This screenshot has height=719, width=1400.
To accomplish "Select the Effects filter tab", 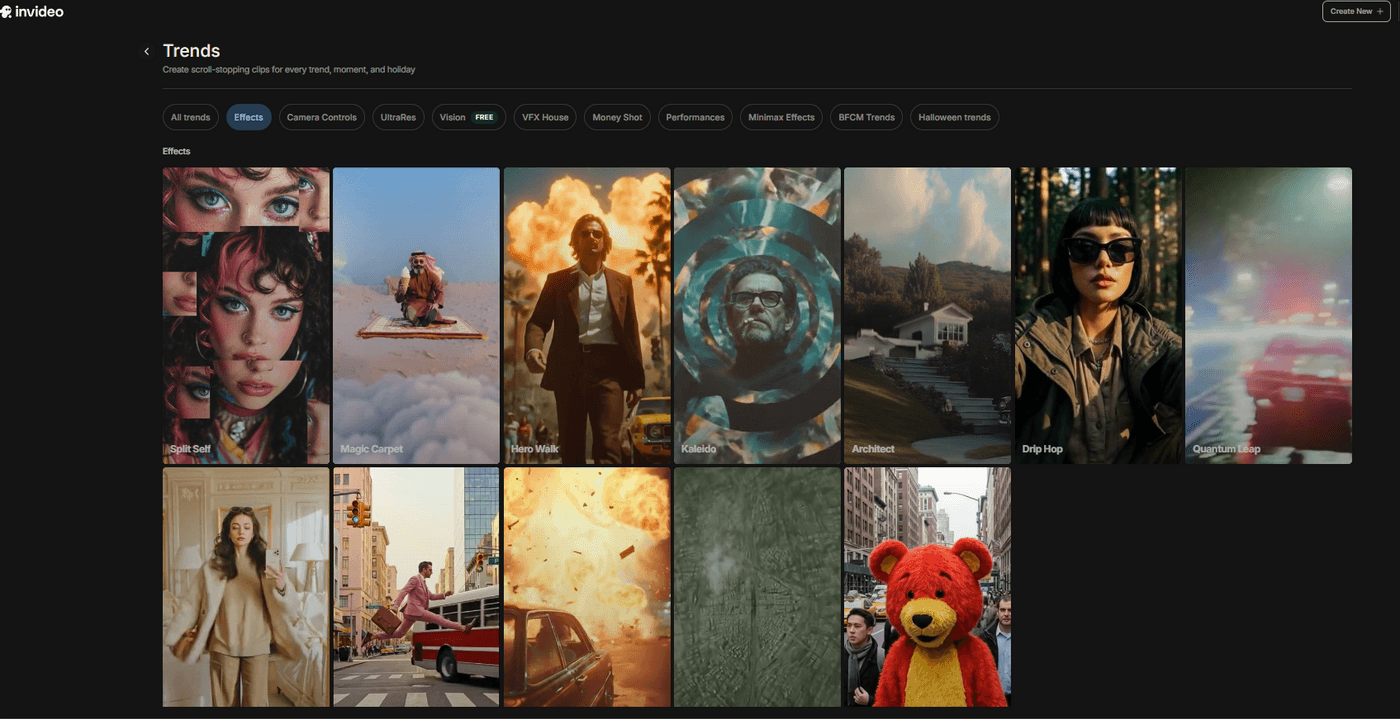I will point(248,117).
